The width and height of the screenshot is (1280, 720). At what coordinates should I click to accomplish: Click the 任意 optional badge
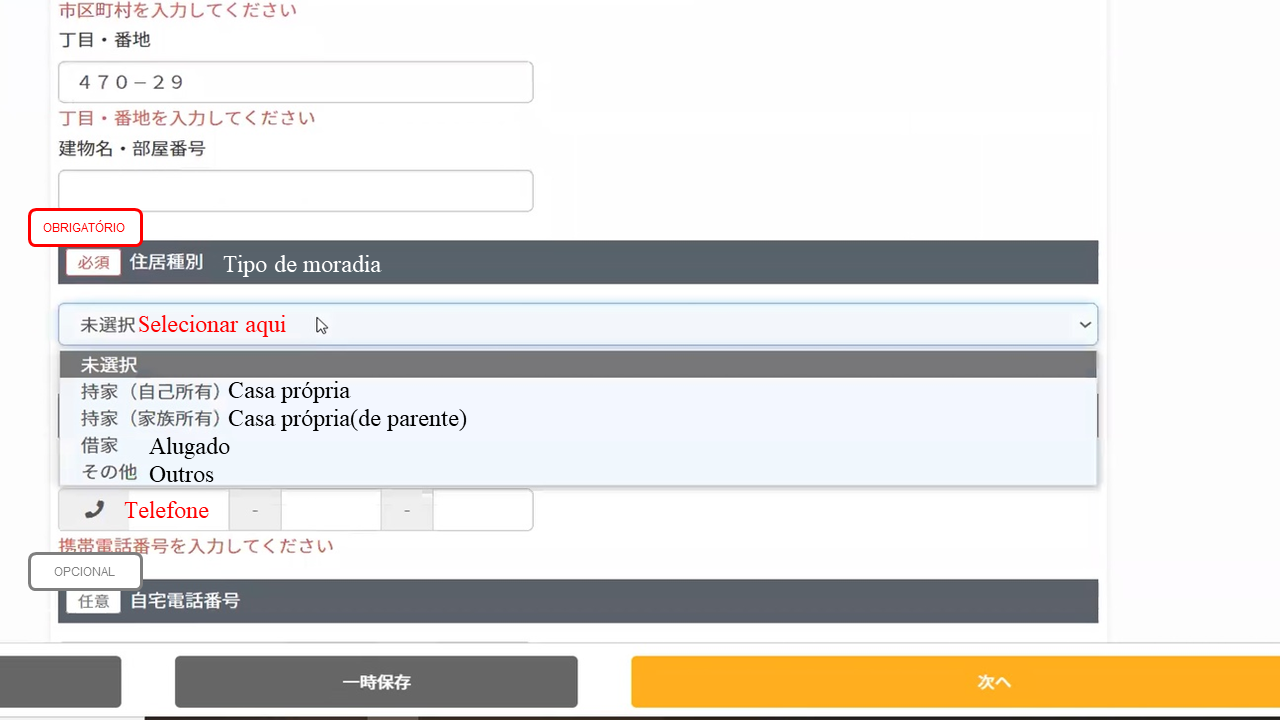(x=93, y=601)
